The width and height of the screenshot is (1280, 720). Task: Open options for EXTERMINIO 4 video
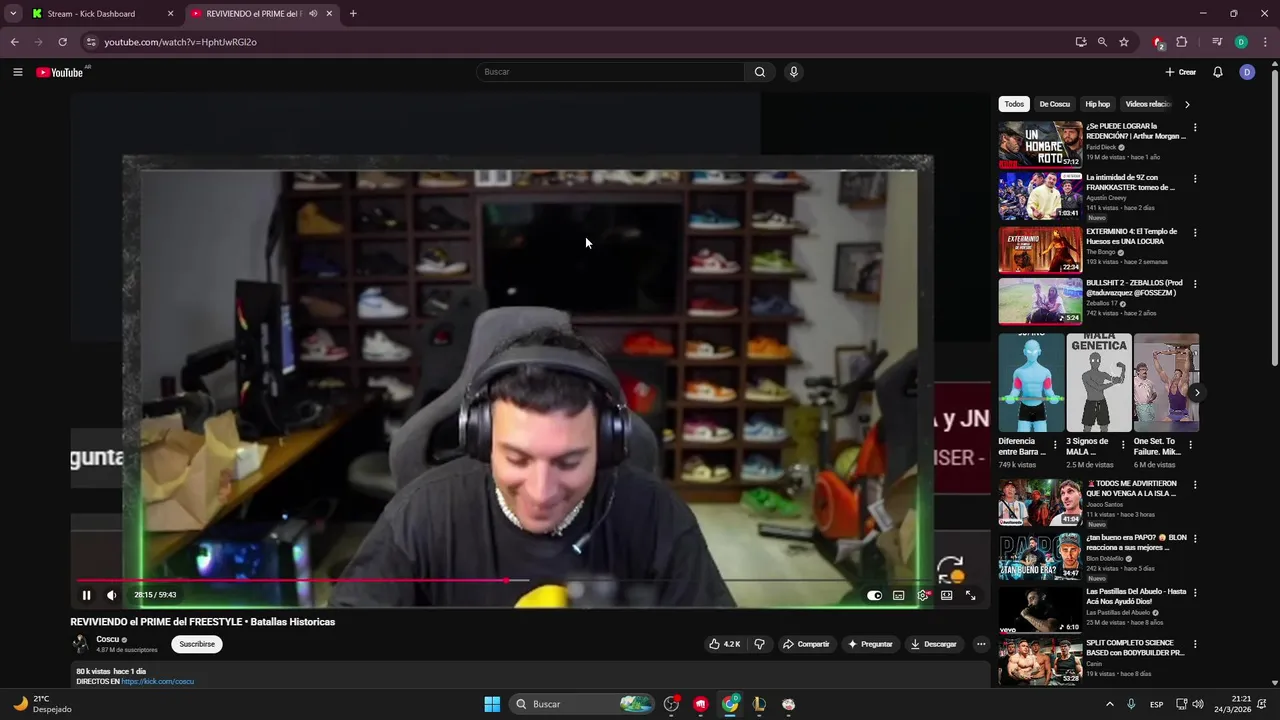[x=1195, y=233]
